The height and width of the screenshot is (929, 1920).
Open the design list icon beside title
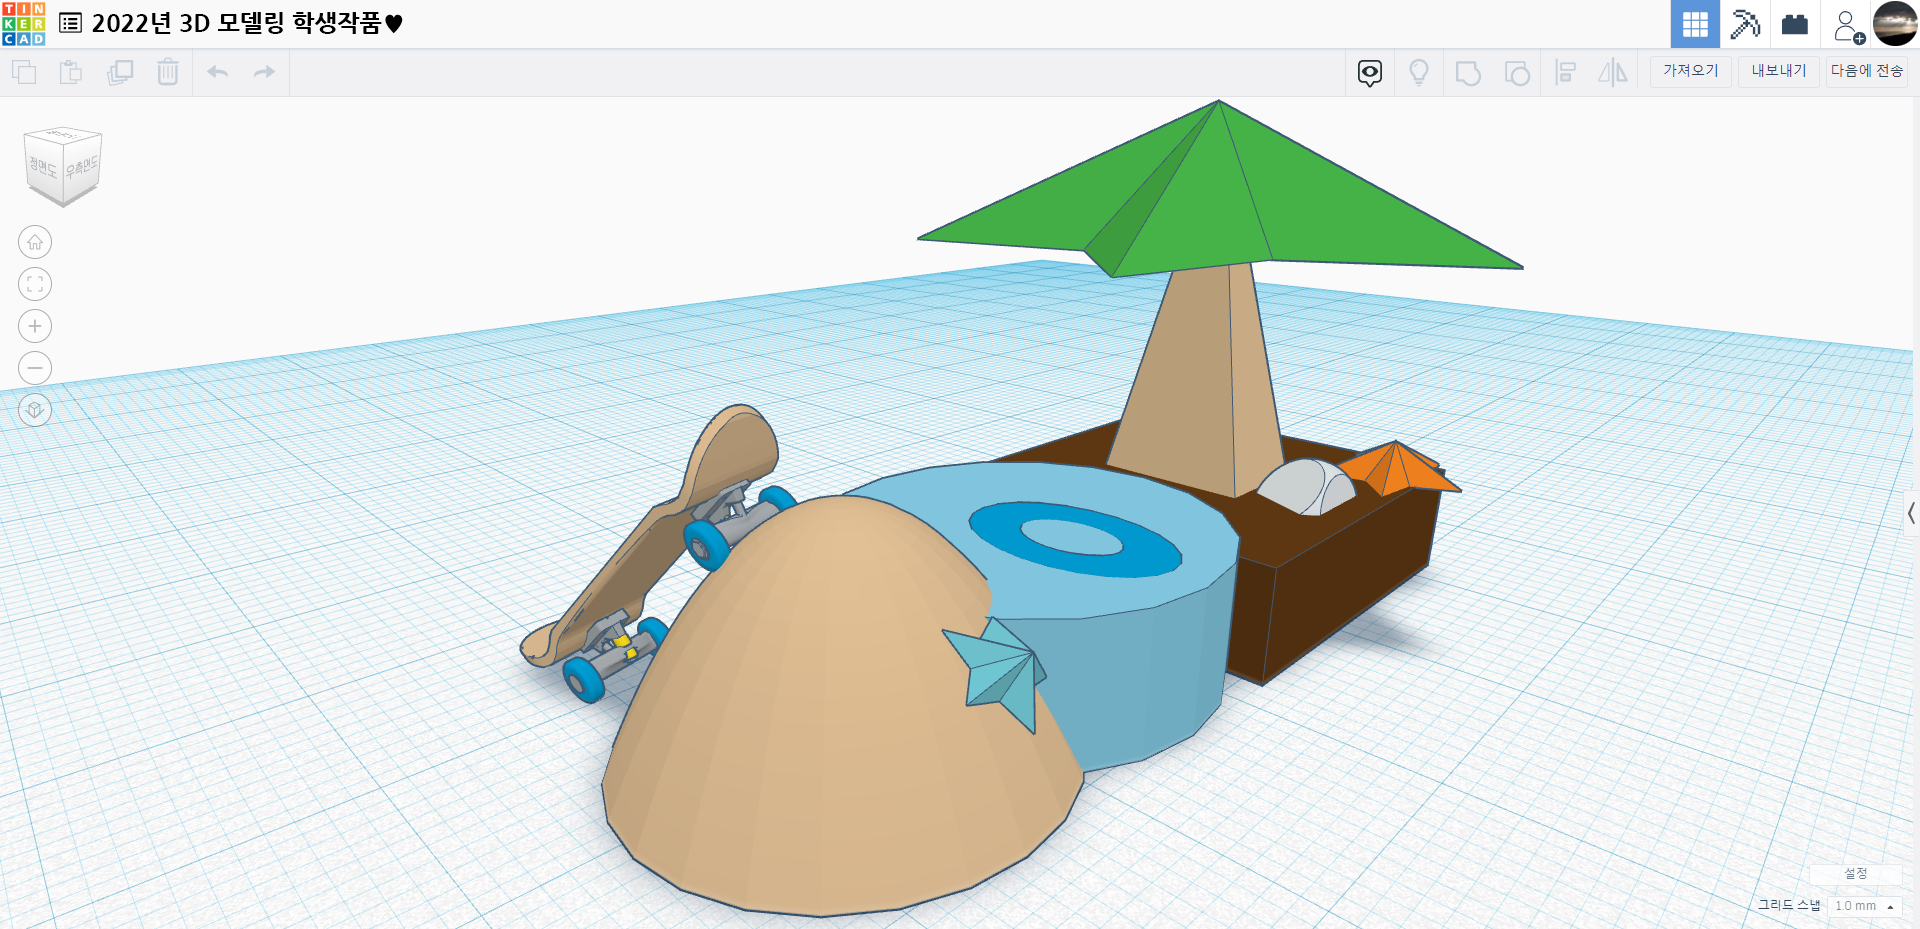(70, 23)
